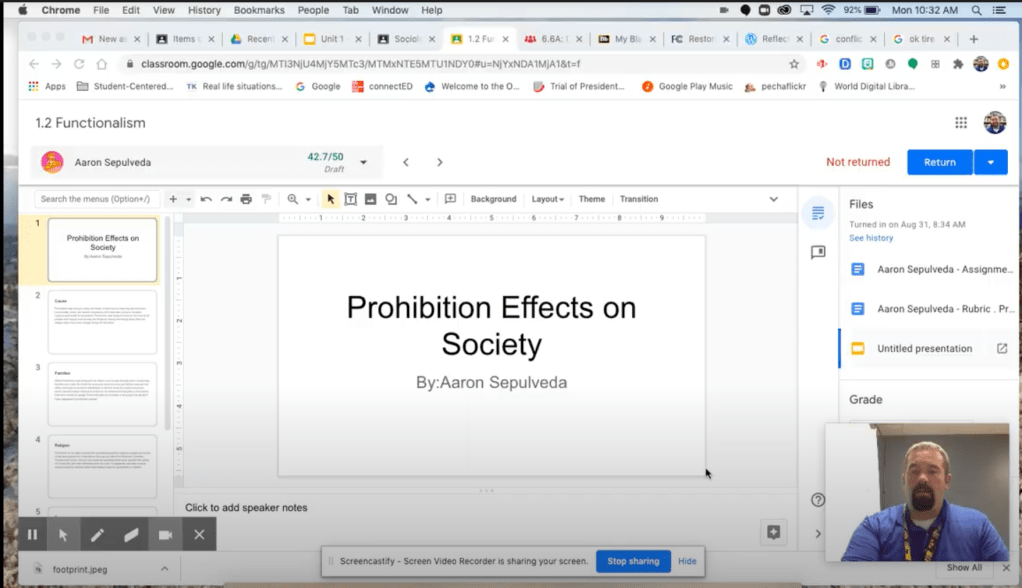The image size is (1022, 588).
Task: Click the blue Return button
Action: (x=939, y=162)
